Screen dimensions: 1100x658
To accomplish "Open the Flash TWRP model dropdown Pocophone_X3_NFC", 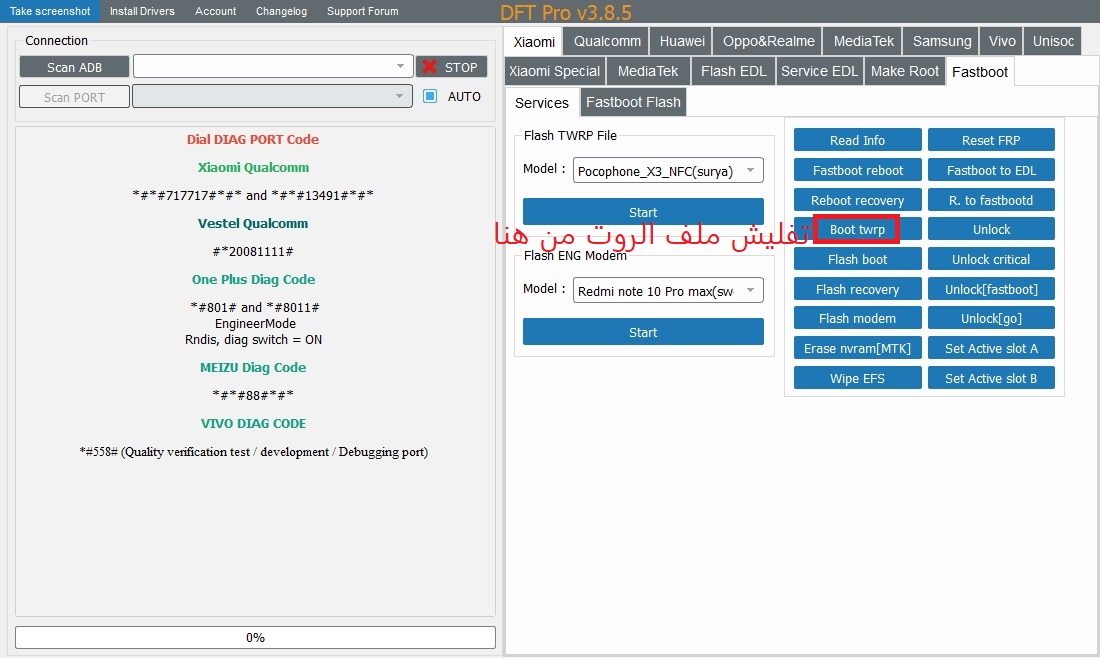I will coord(668,170).
